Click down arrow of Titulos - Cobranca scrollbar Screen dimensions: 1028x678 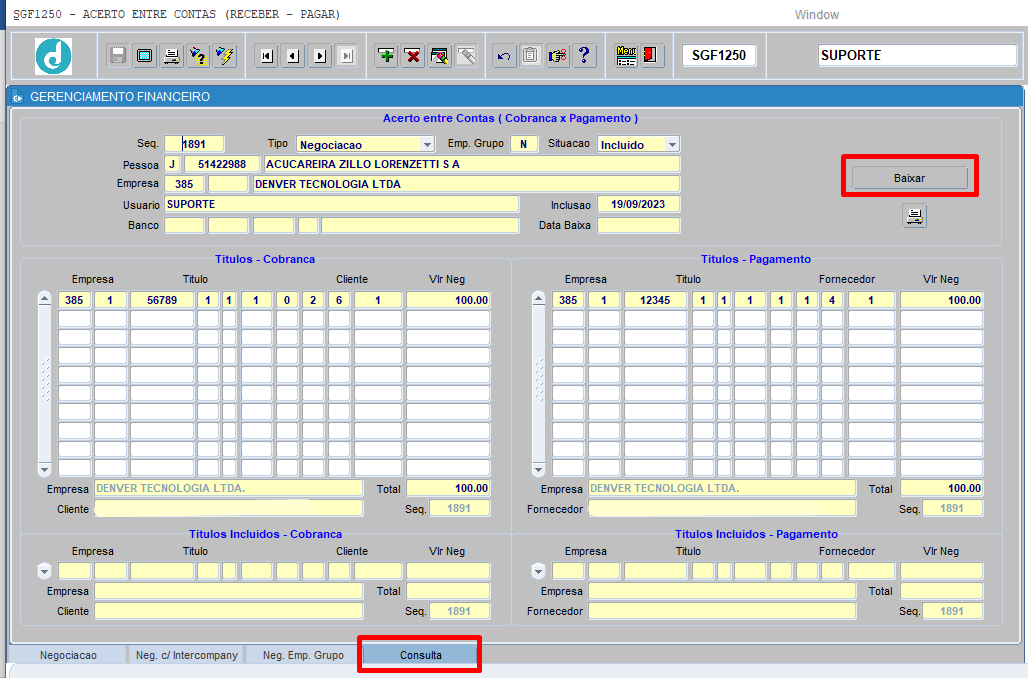pyautogui.click(x=45, y=469)
